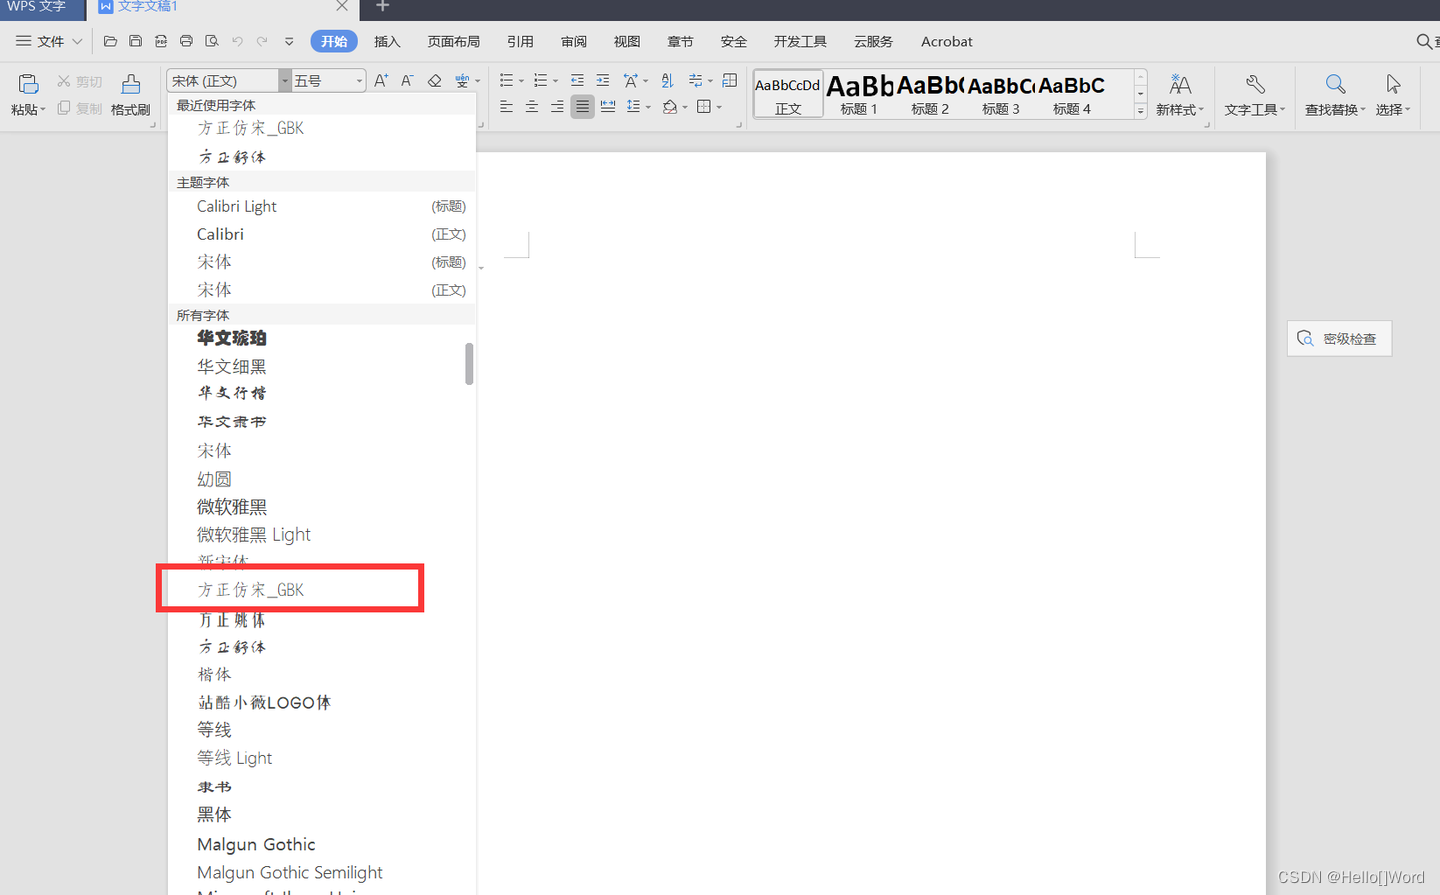Click the export to PDF icon
1440x895 pixels.
click(x=160, y=41)
